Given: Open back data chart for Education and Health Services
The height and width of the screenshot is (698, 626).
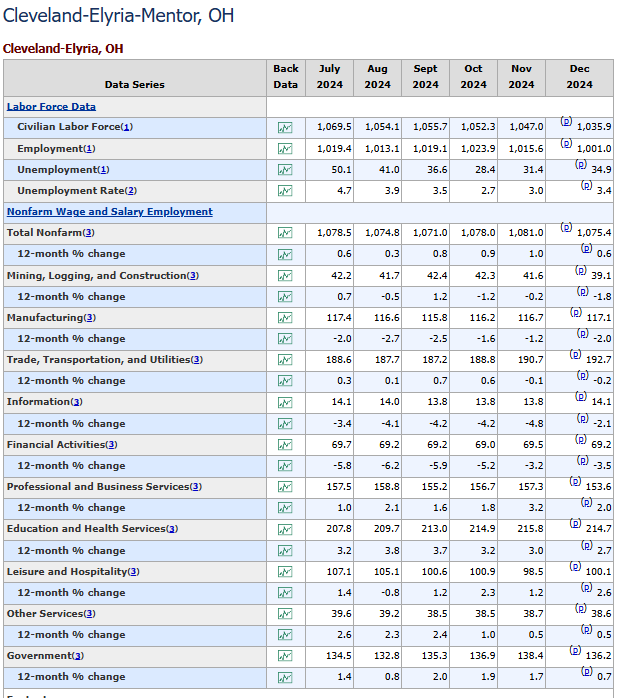Looking at the screenshot, I should coord(285,529).
